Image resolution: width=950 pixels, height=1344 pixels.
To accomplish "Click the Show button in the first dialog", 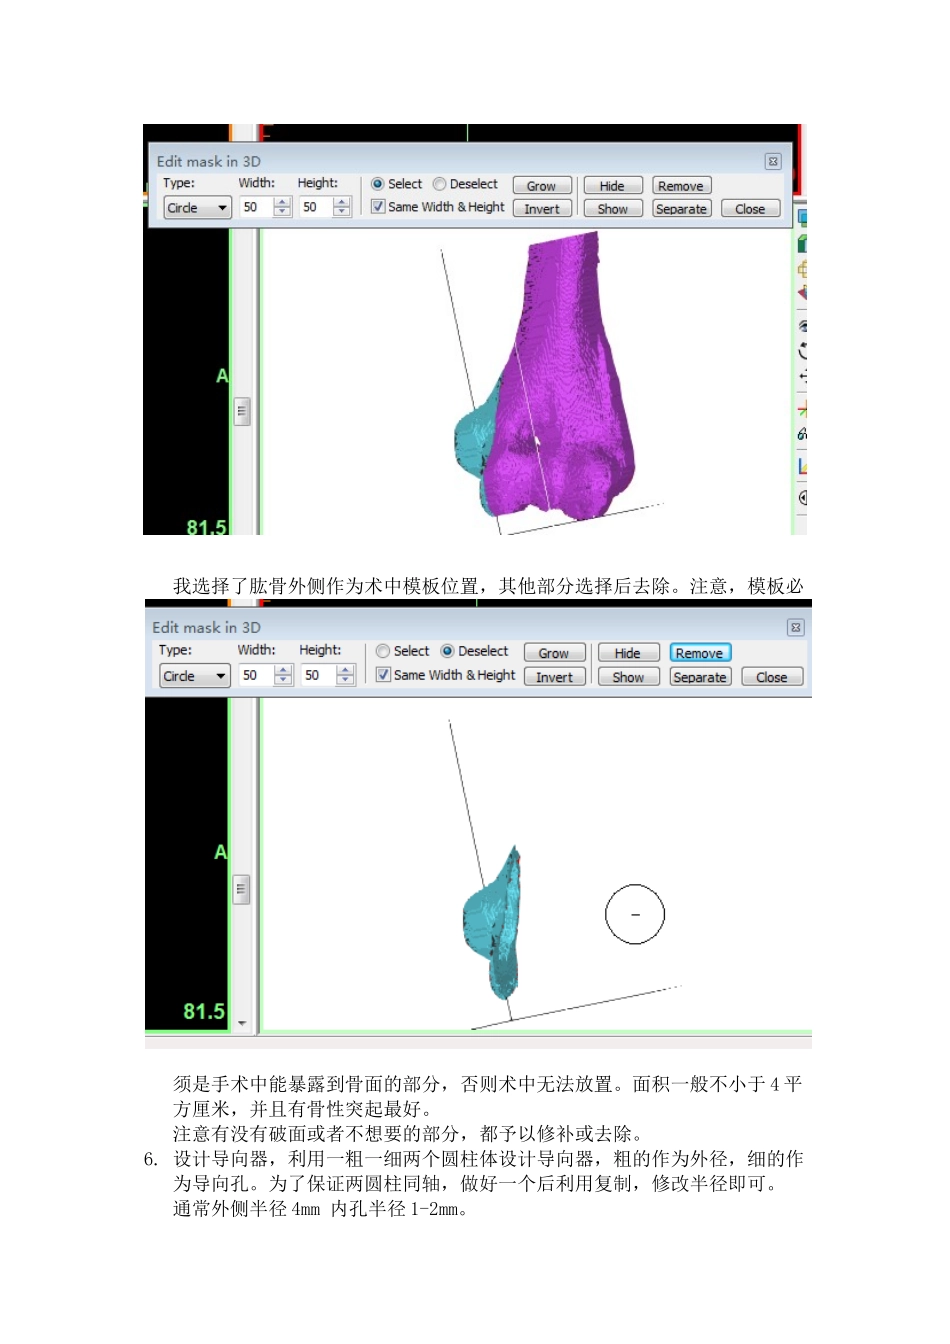I will 613,209.
